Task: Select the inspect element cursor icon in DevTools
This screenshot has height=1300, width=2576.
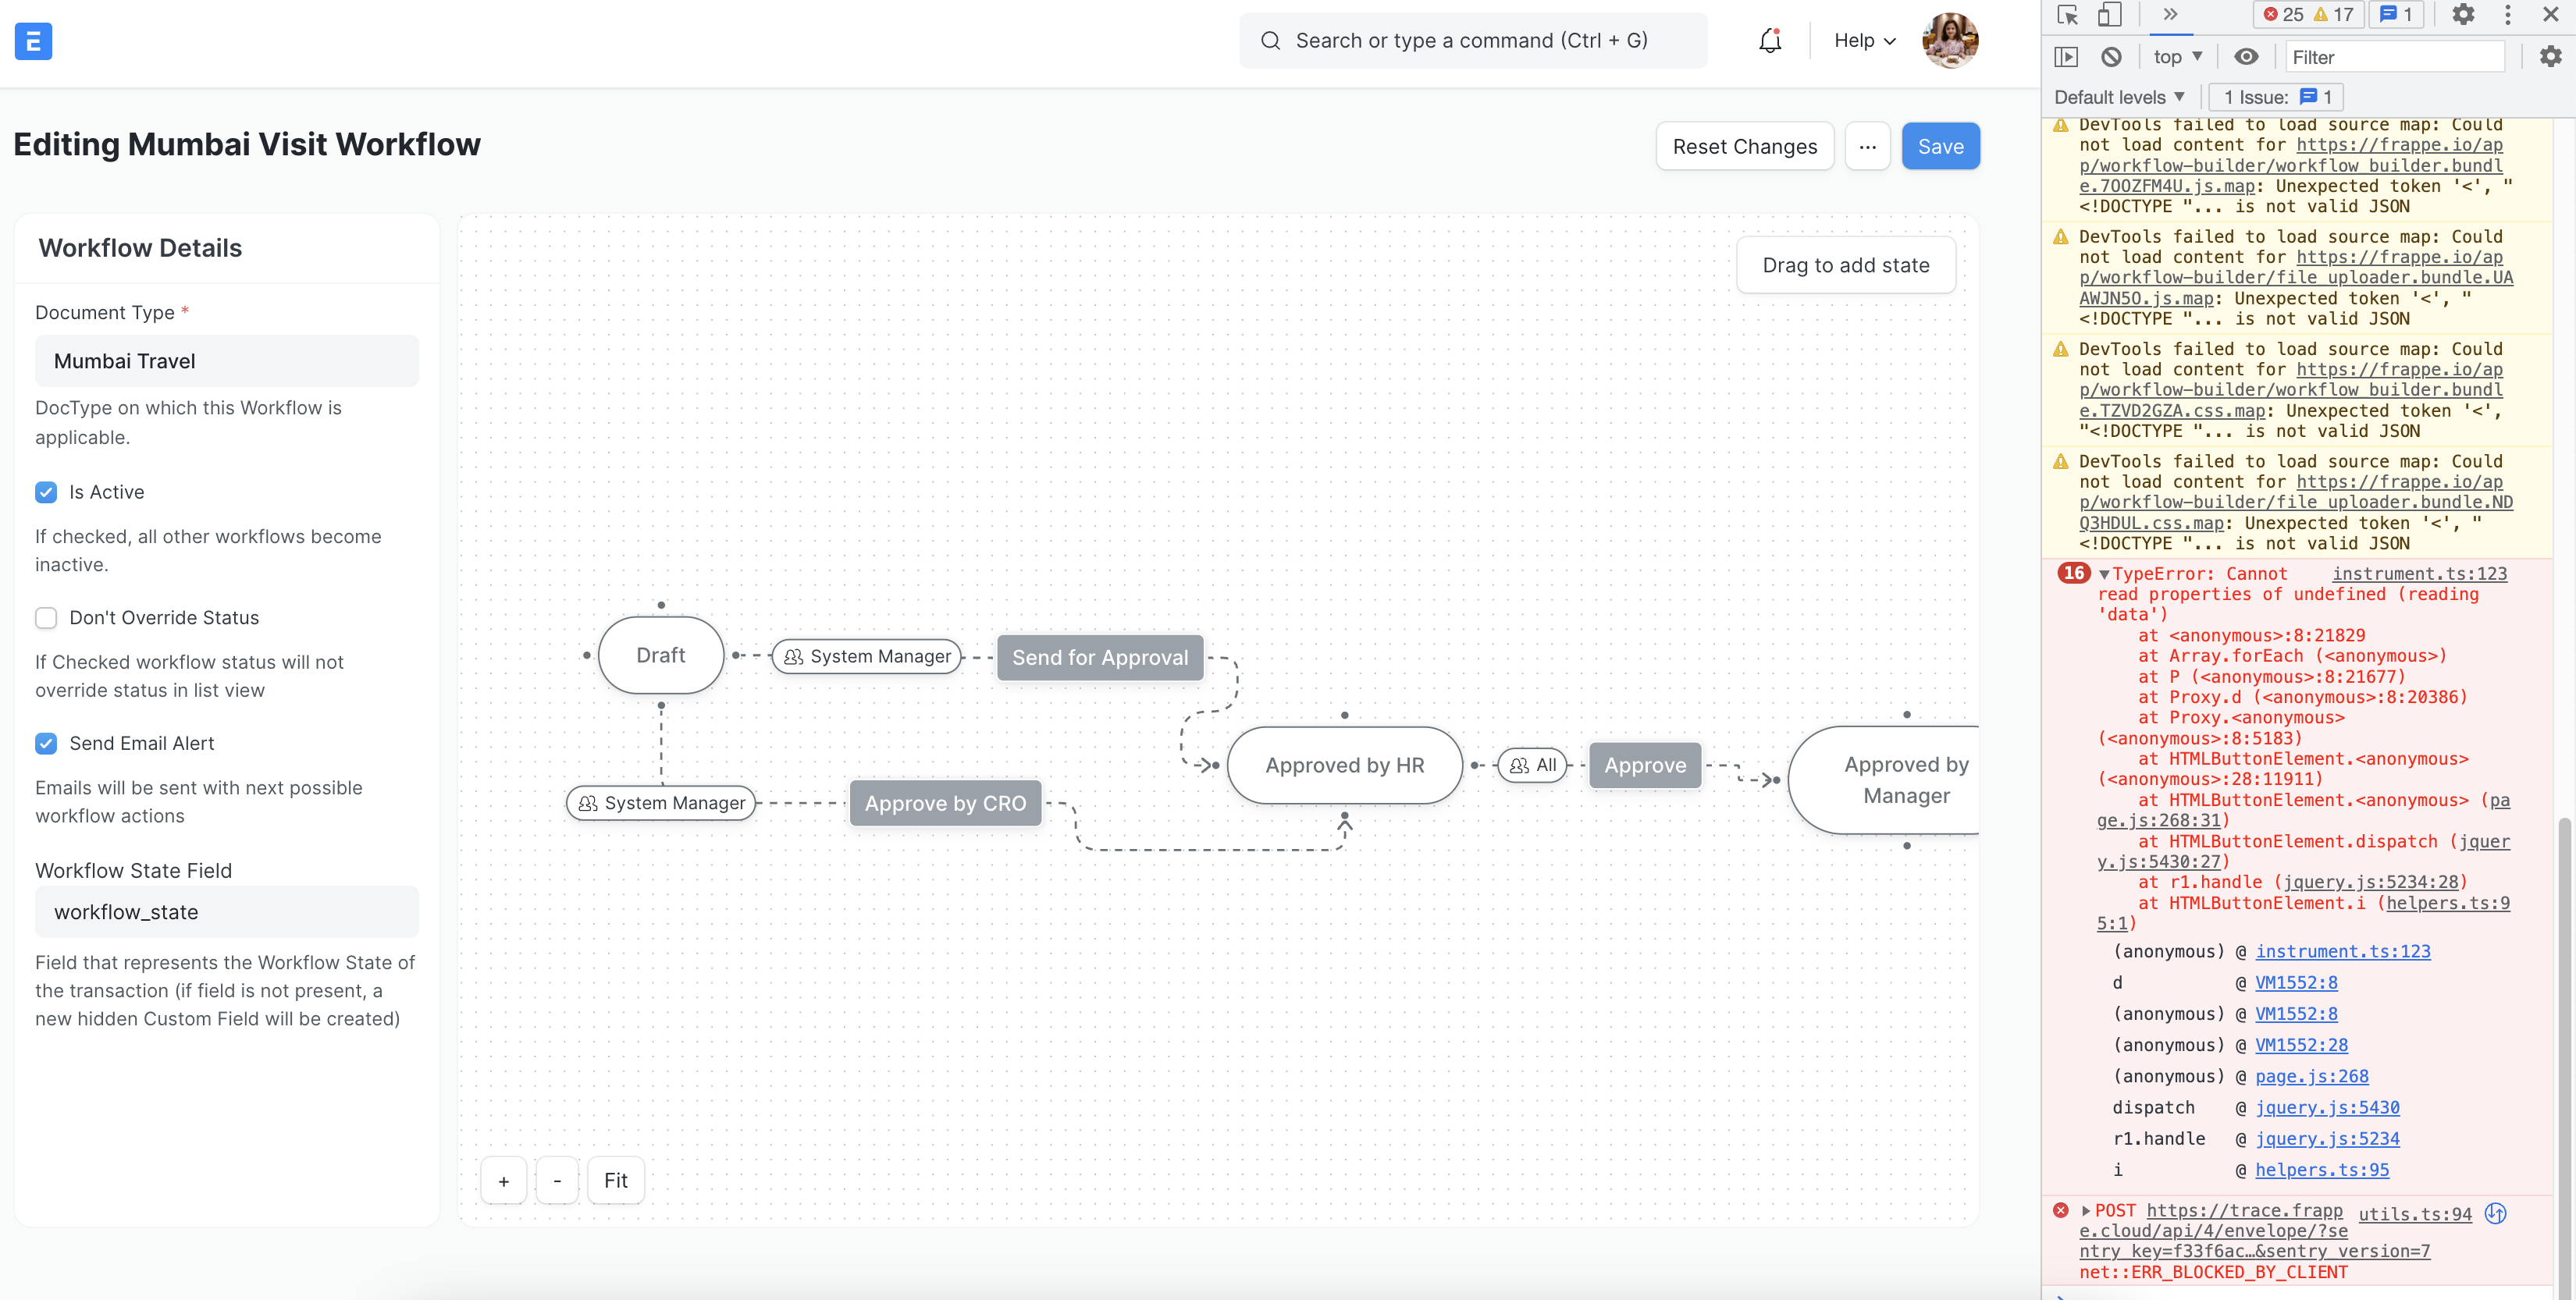Action: (2067, 15)
